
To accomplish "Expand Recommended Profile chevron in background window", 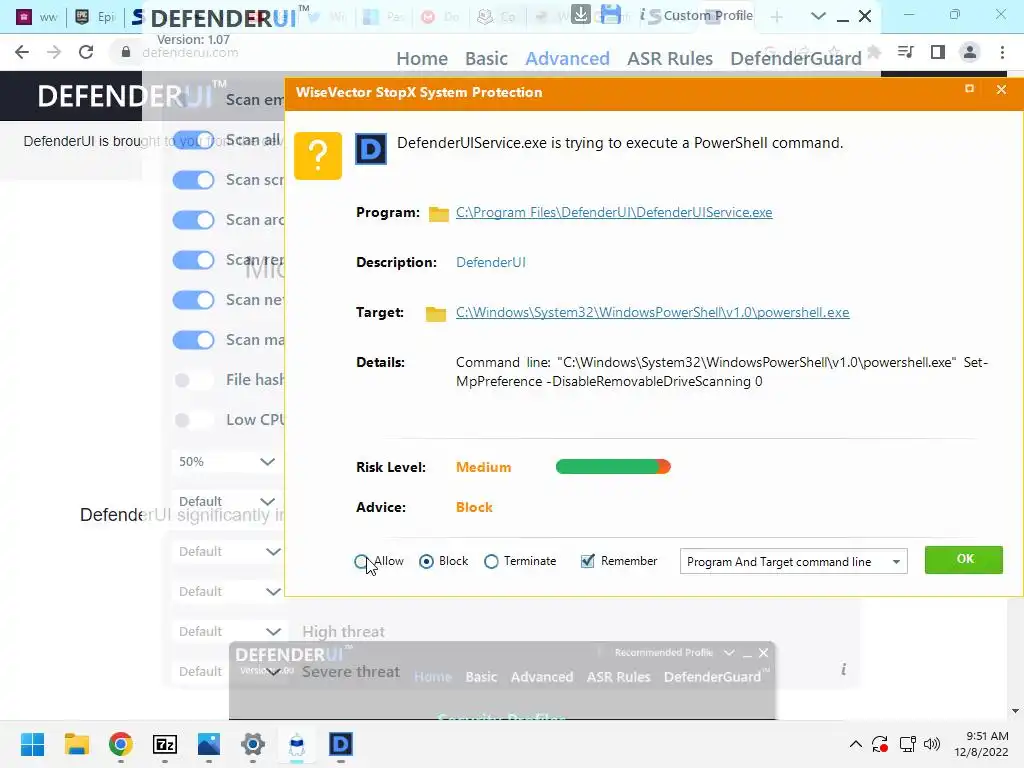I will tap(729, 652).
